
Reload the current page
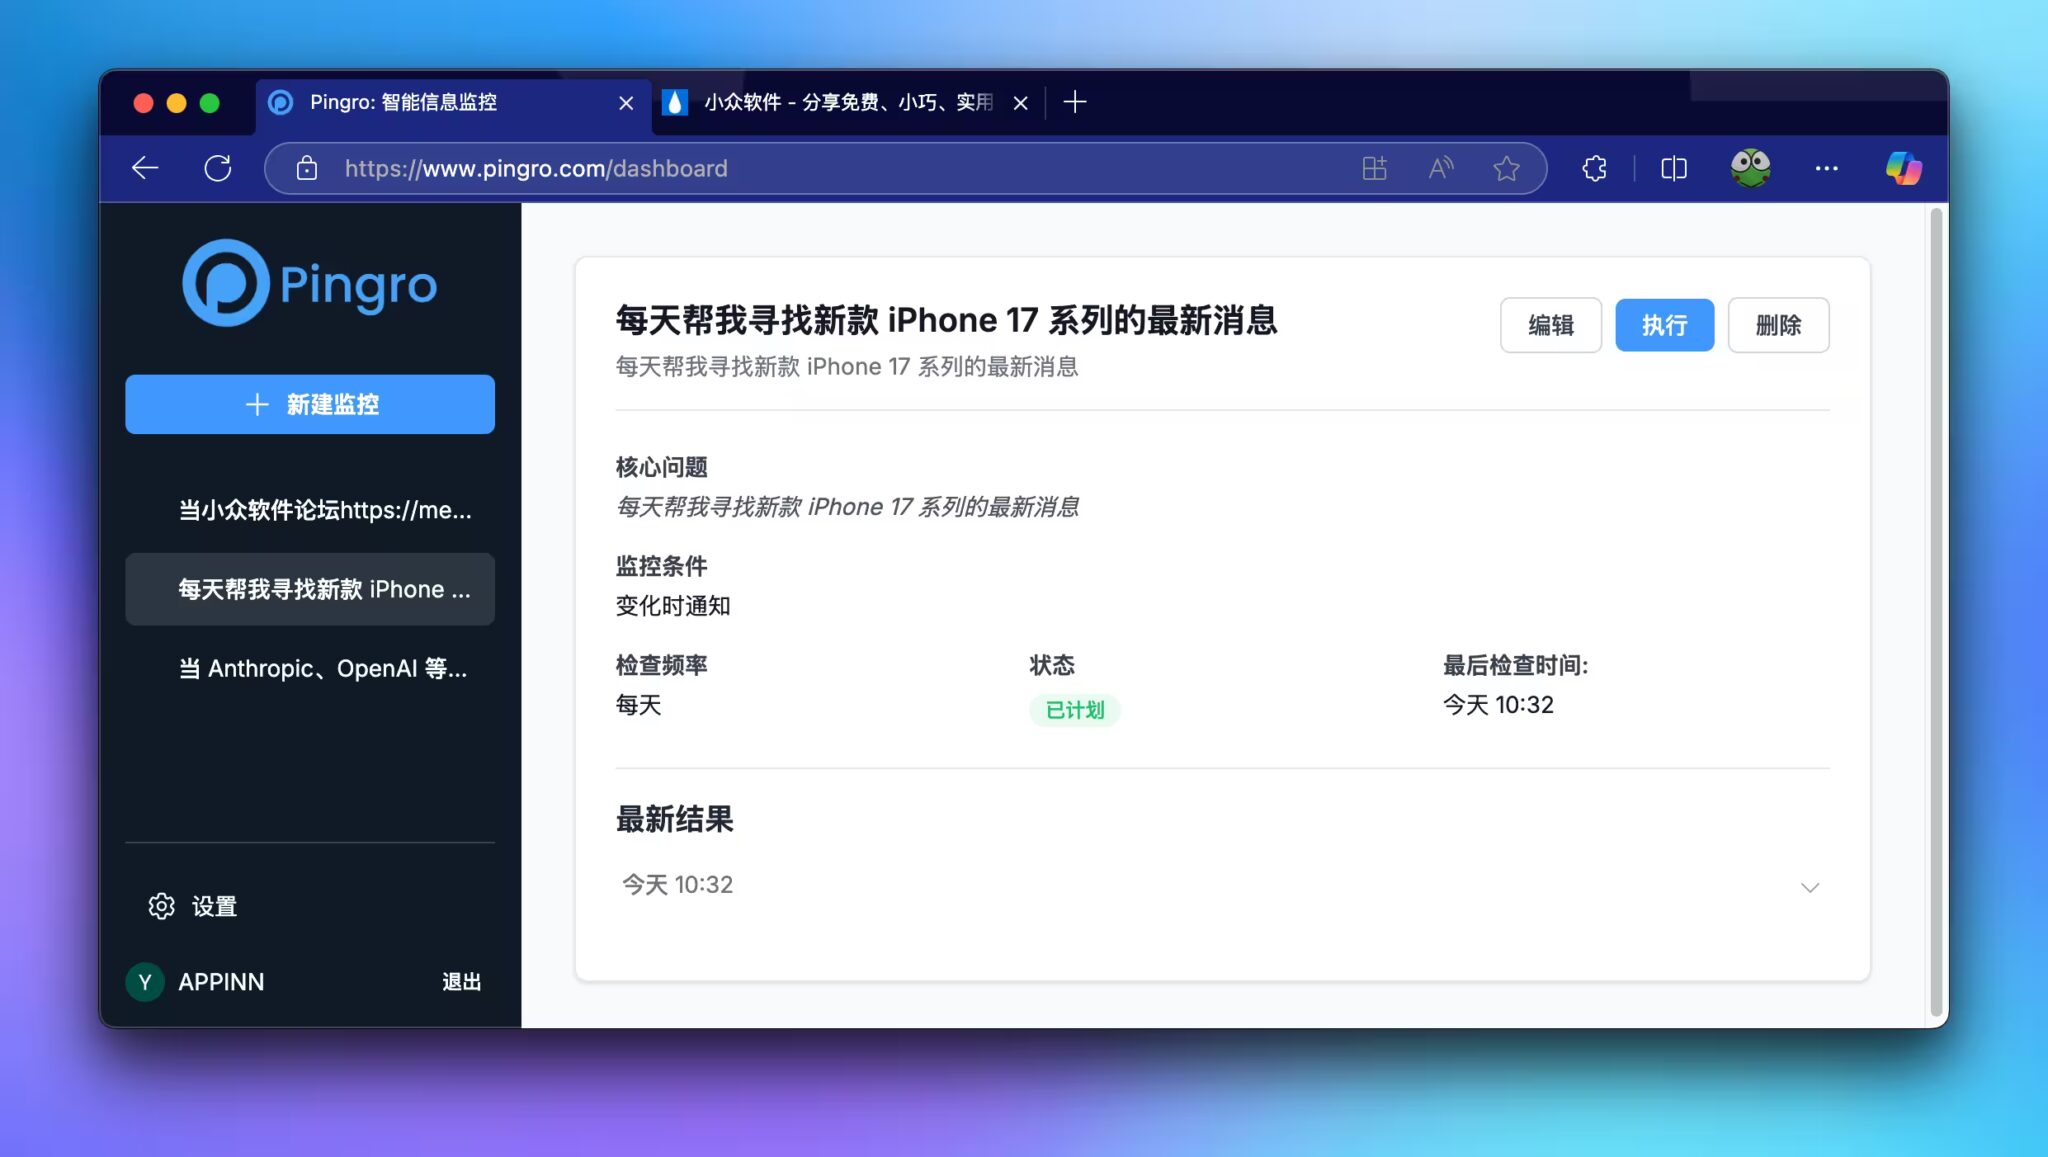(219, 167)
